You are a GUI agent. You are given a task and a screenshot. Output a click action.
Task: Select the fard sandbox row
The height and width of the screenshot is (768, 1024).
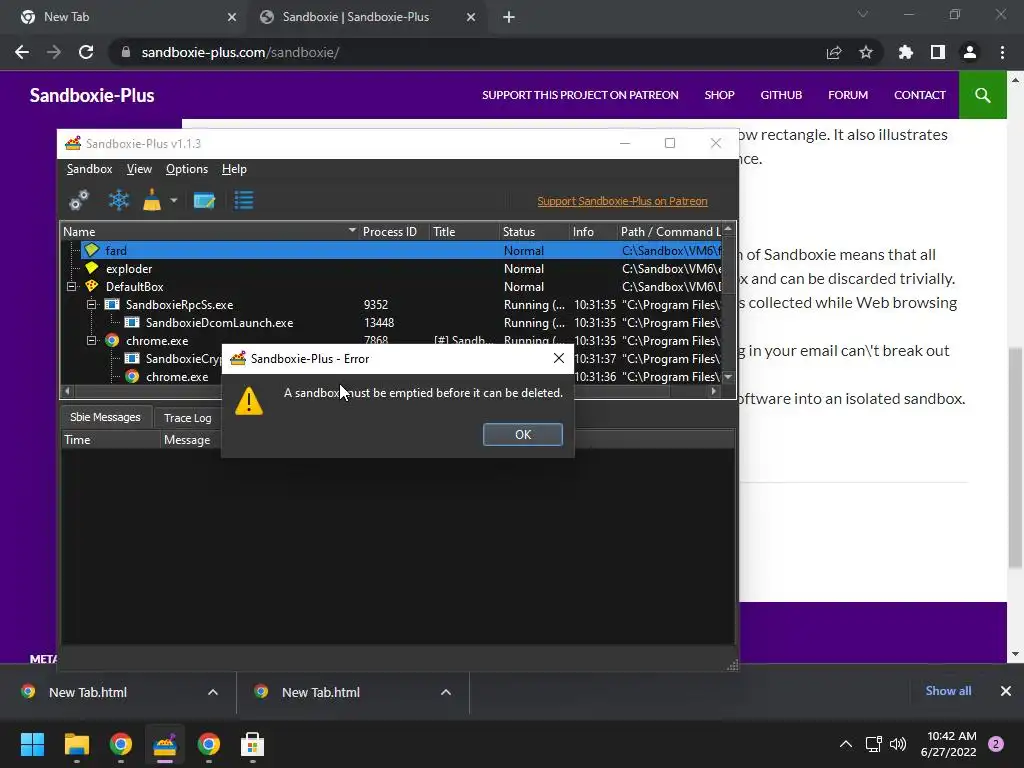tap(401, 250)
